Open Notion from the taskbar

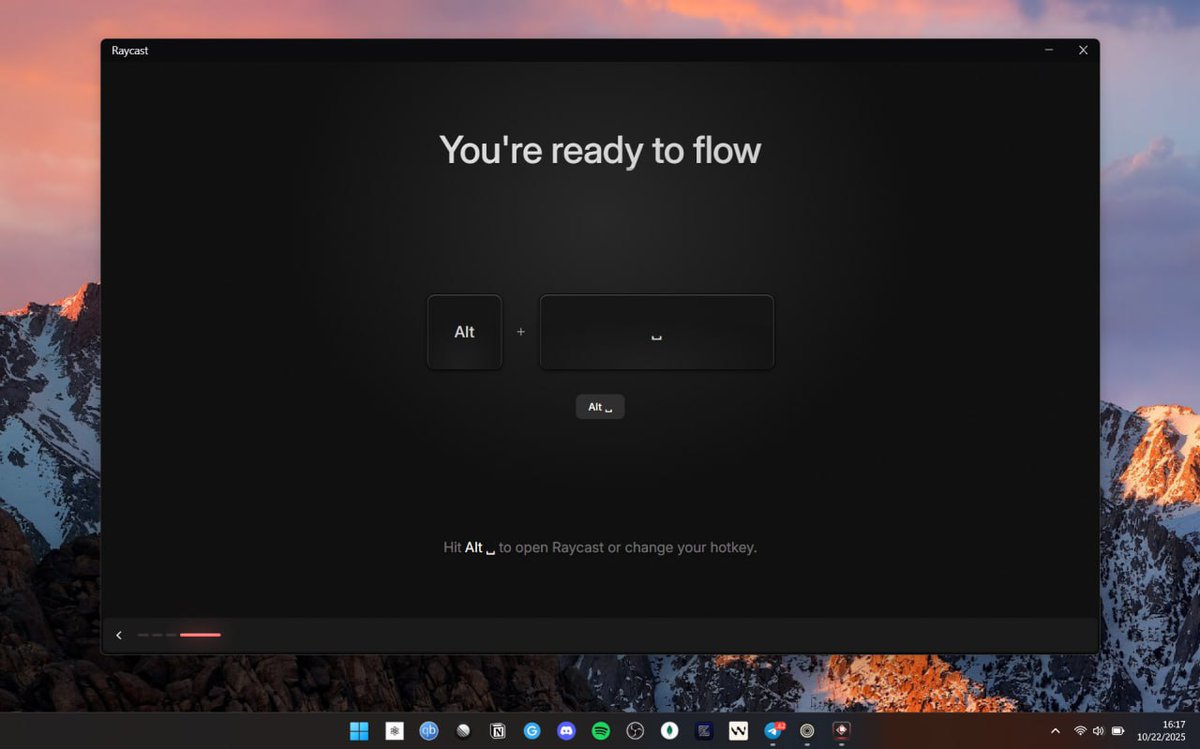click(x=497, y=731)
